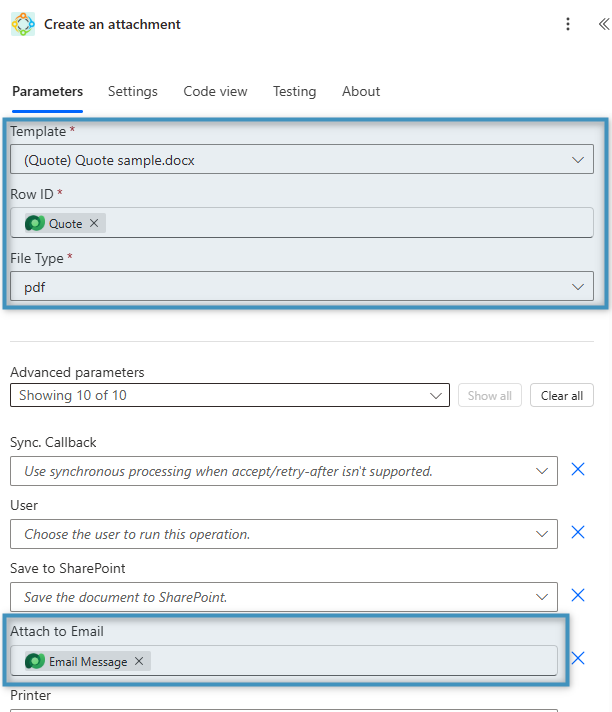Image resolution: width=612 pixels, height=712 pixels.
Task: Expand the Advanced parameters selector
Action: (x=436, y=395)
